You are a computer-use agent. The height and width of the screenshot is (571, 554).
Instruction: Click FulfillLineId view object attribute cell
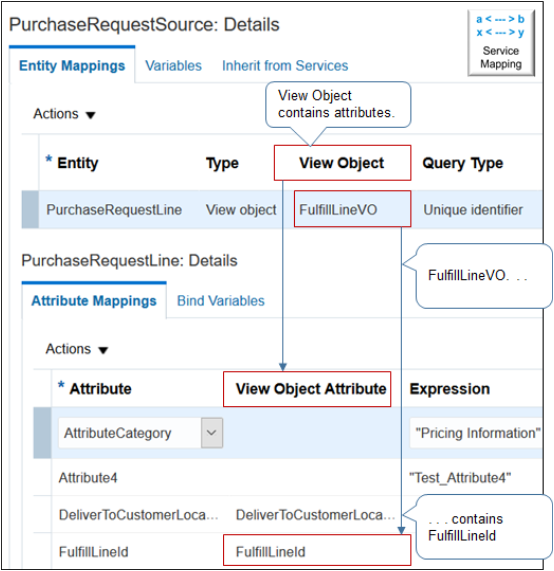point(317,550)
